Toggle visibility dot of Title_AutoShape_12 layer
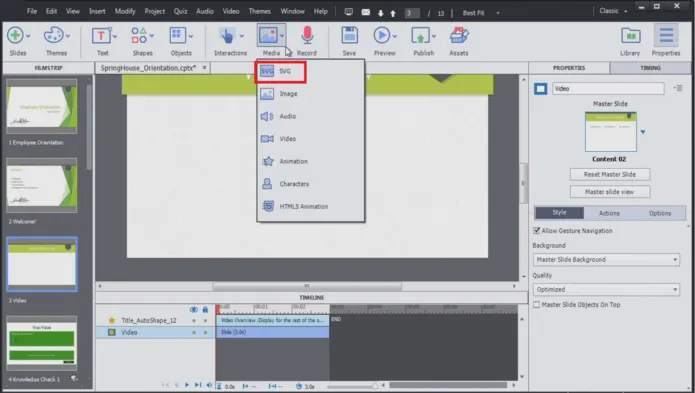 pos(194,320)
